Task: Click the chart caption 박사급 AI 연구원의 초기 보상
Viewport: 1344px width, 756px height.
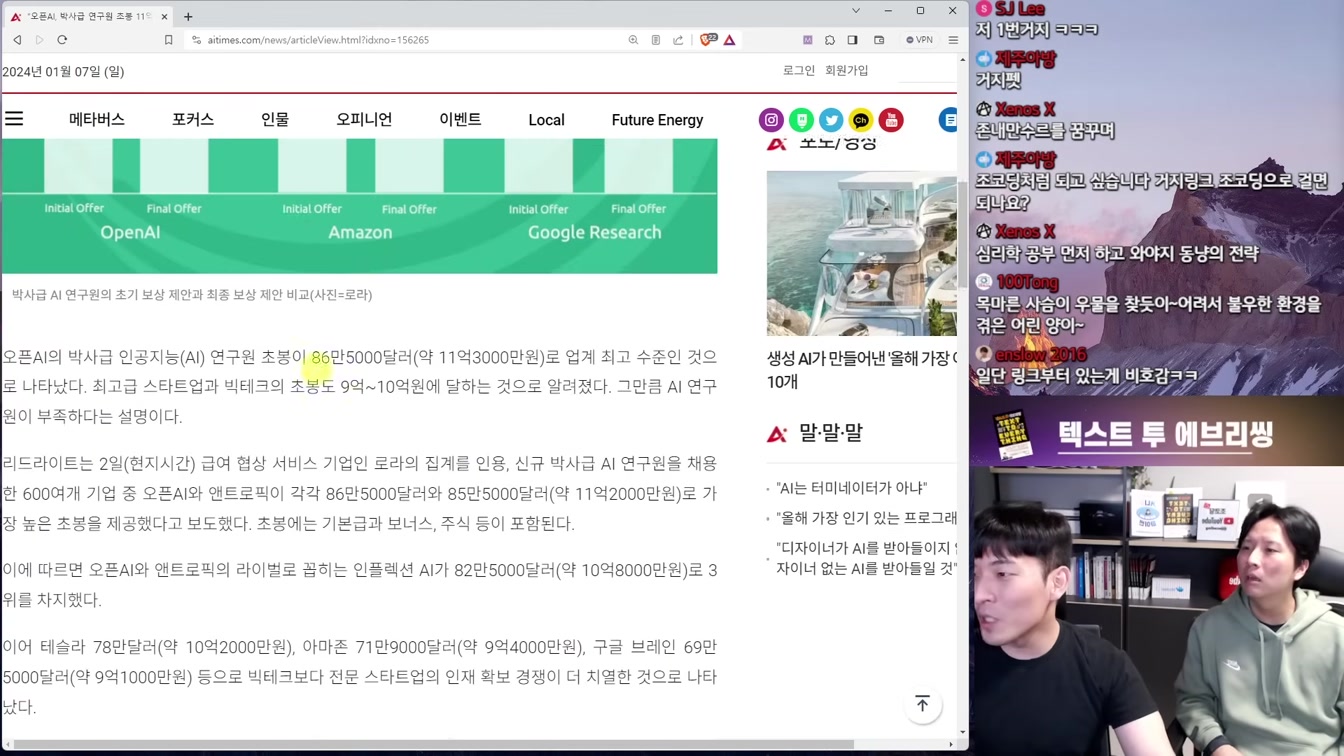Action: coord(192,295)
